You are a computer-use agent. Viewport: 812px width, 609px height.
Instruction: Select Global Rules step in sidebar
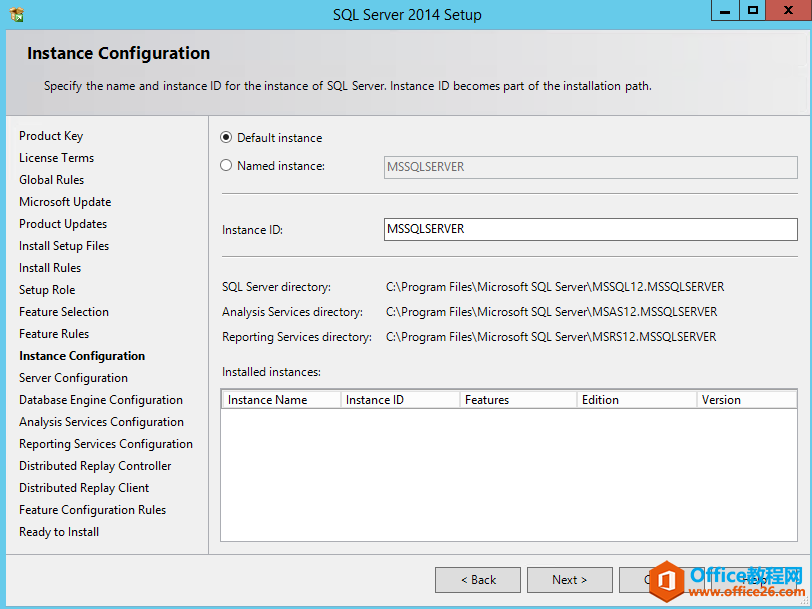click(x=51, y=180)
